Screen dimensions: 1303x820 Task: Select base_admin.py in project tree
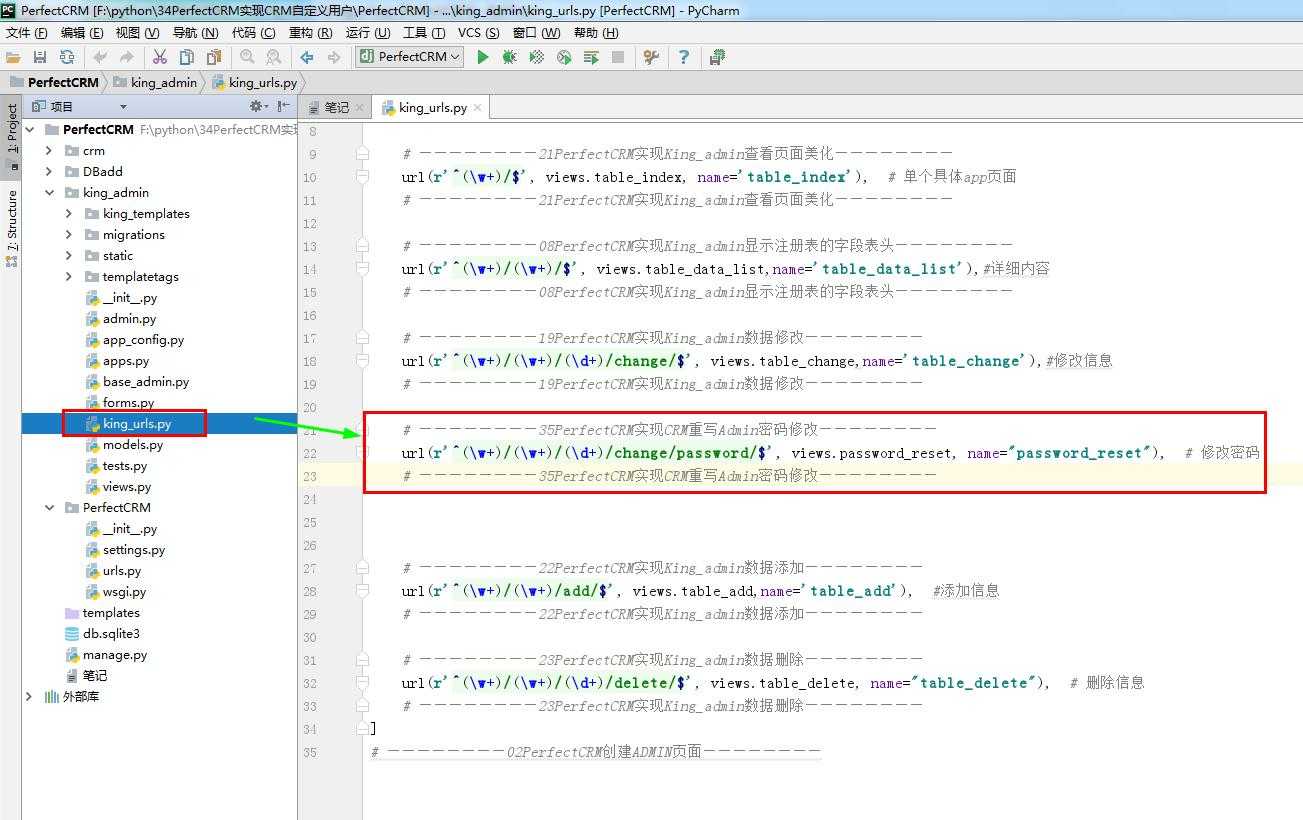click(x=146, y=381)
